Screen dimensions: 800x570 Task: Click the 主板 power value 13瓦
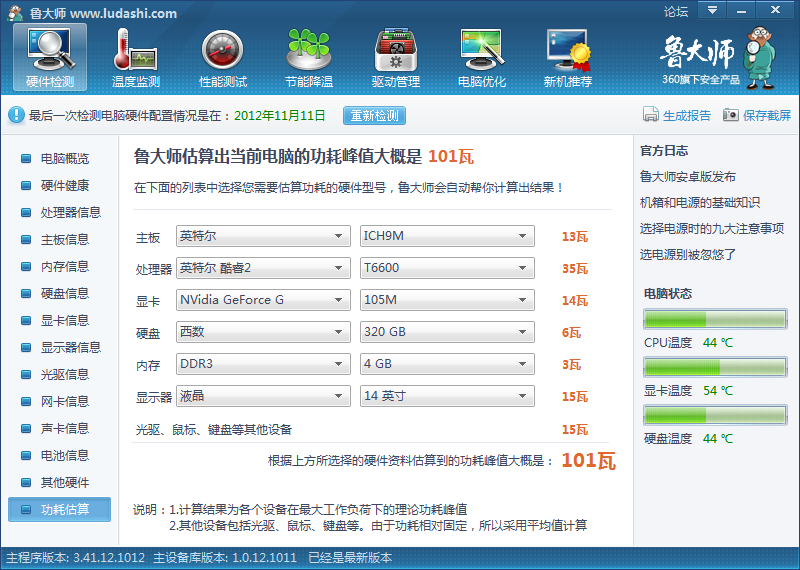(575, 236)
